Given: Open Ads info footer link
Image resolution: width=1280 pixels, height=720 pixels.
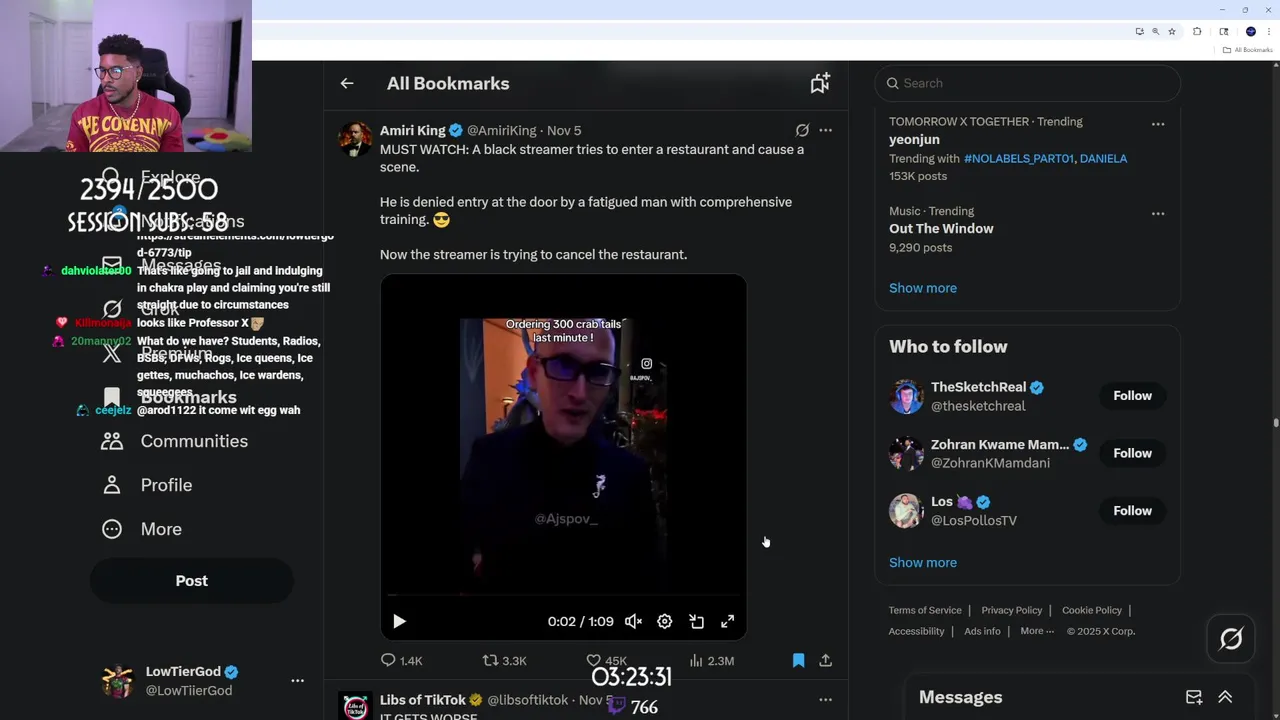Looking at the screenshot, I should tap(982, 631).
